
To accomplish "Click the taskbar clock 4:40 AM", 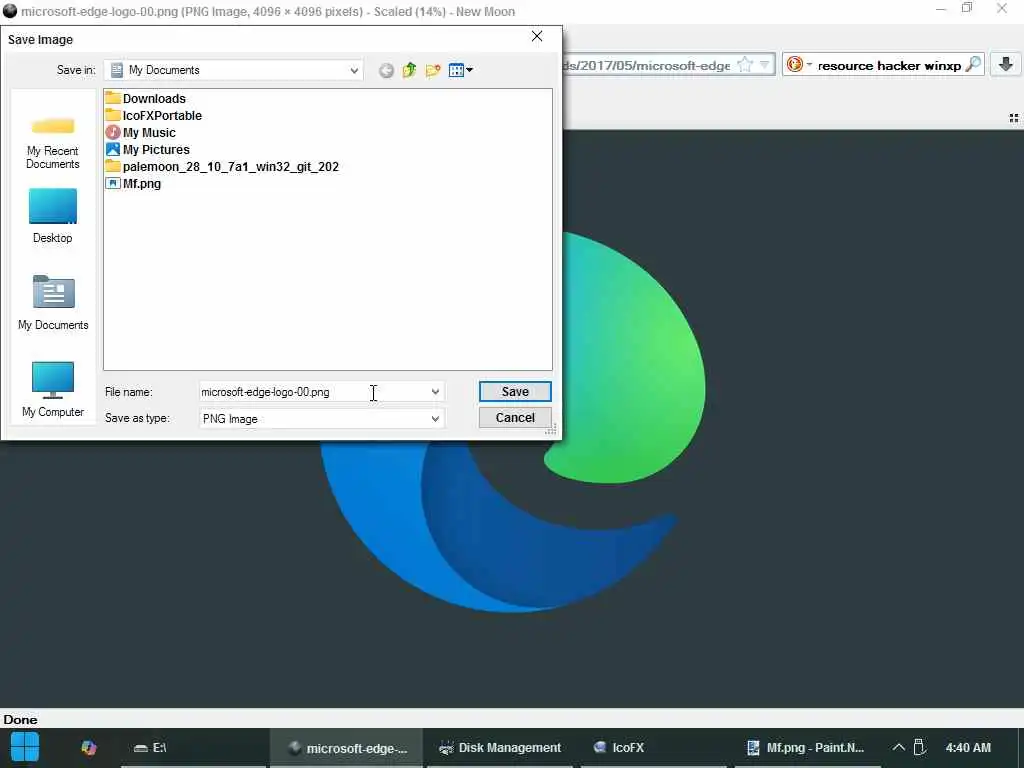I will point(968,748).
